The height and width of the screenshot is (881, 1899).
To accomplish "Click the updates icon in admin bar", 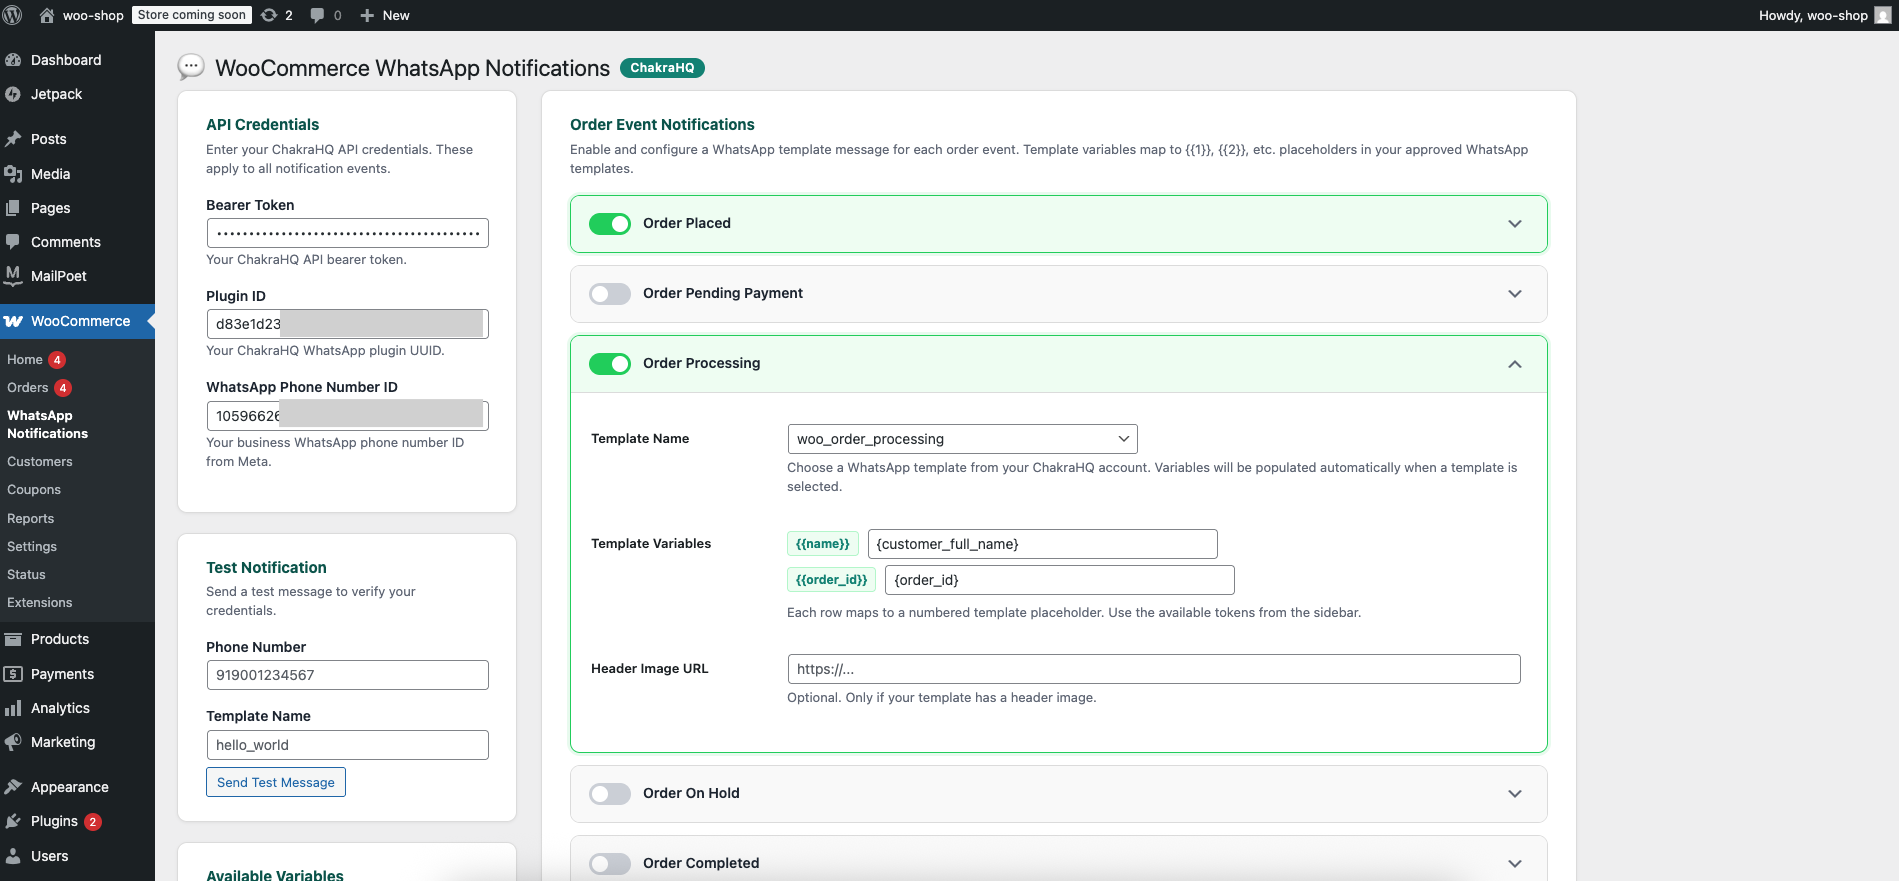I will [x=269, y=15].
